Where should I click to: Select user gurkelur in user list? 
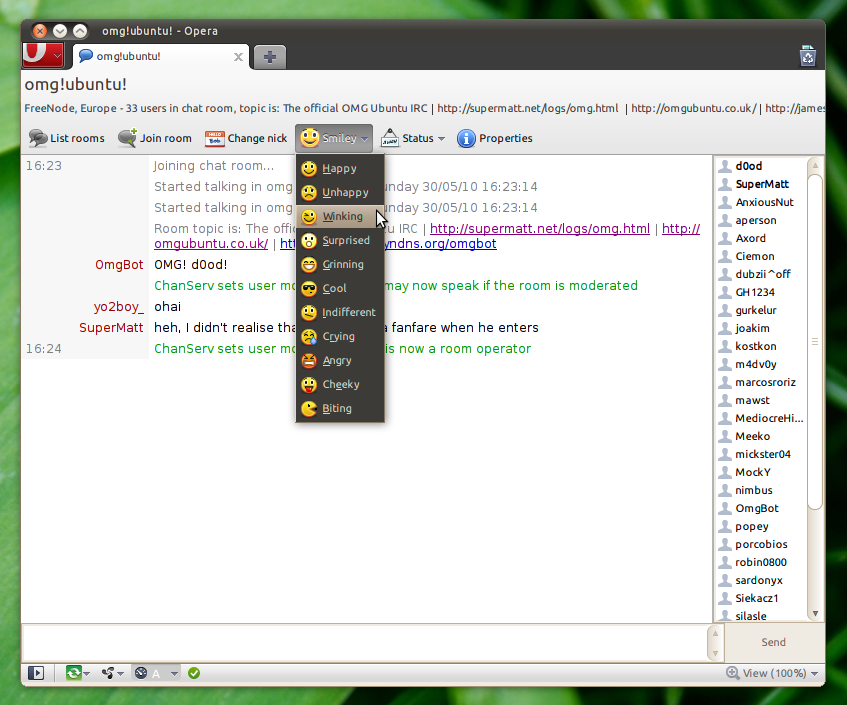point(761,310)
